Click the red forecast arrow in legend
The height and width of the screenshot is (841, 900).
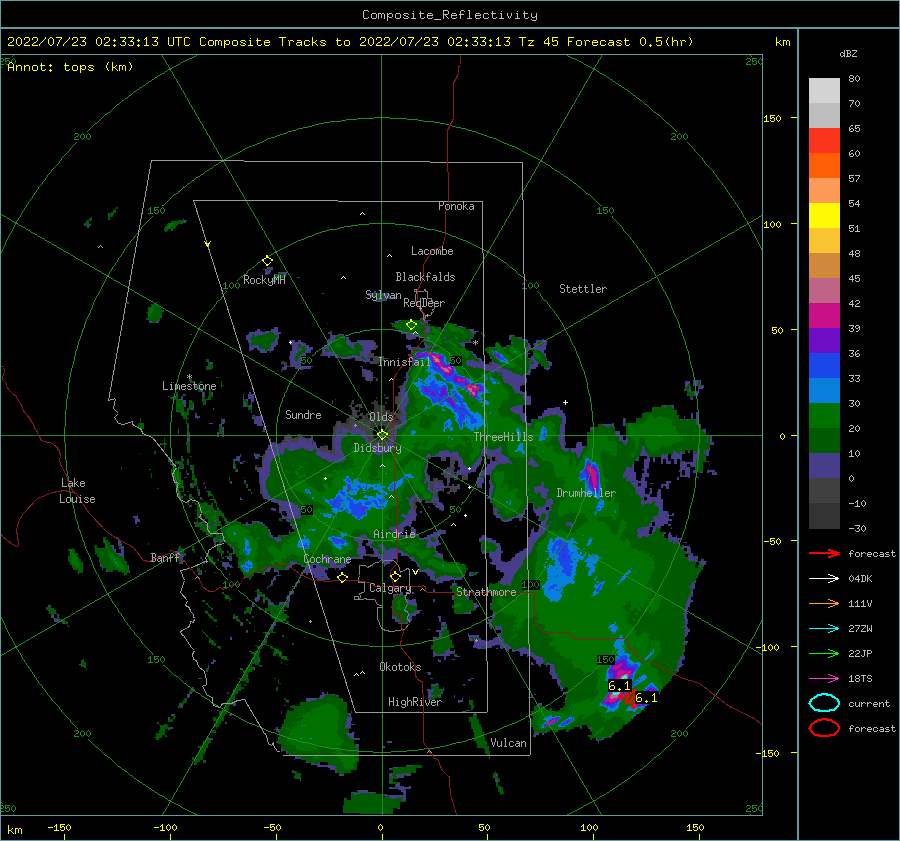[824, 553]
